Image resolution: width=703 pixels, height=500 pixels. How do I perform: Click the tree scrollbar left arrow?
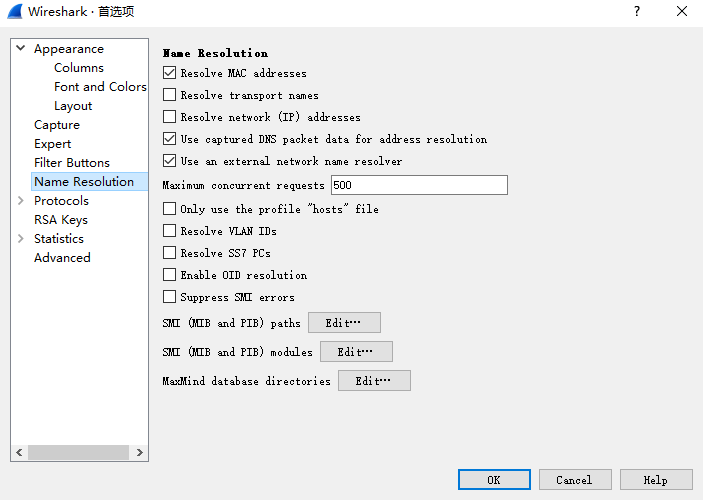pos(19,452)
